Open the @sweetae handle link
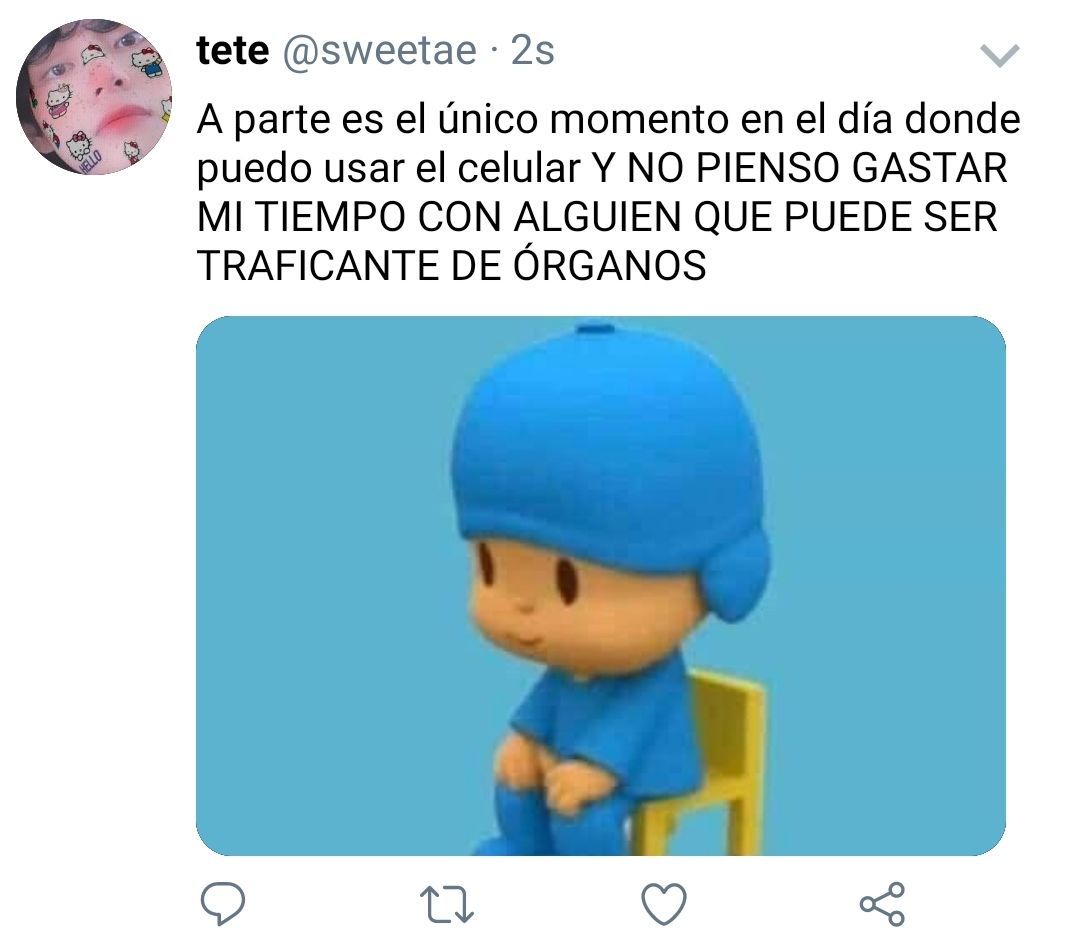Screen dimensions: 1065x938 379,52
